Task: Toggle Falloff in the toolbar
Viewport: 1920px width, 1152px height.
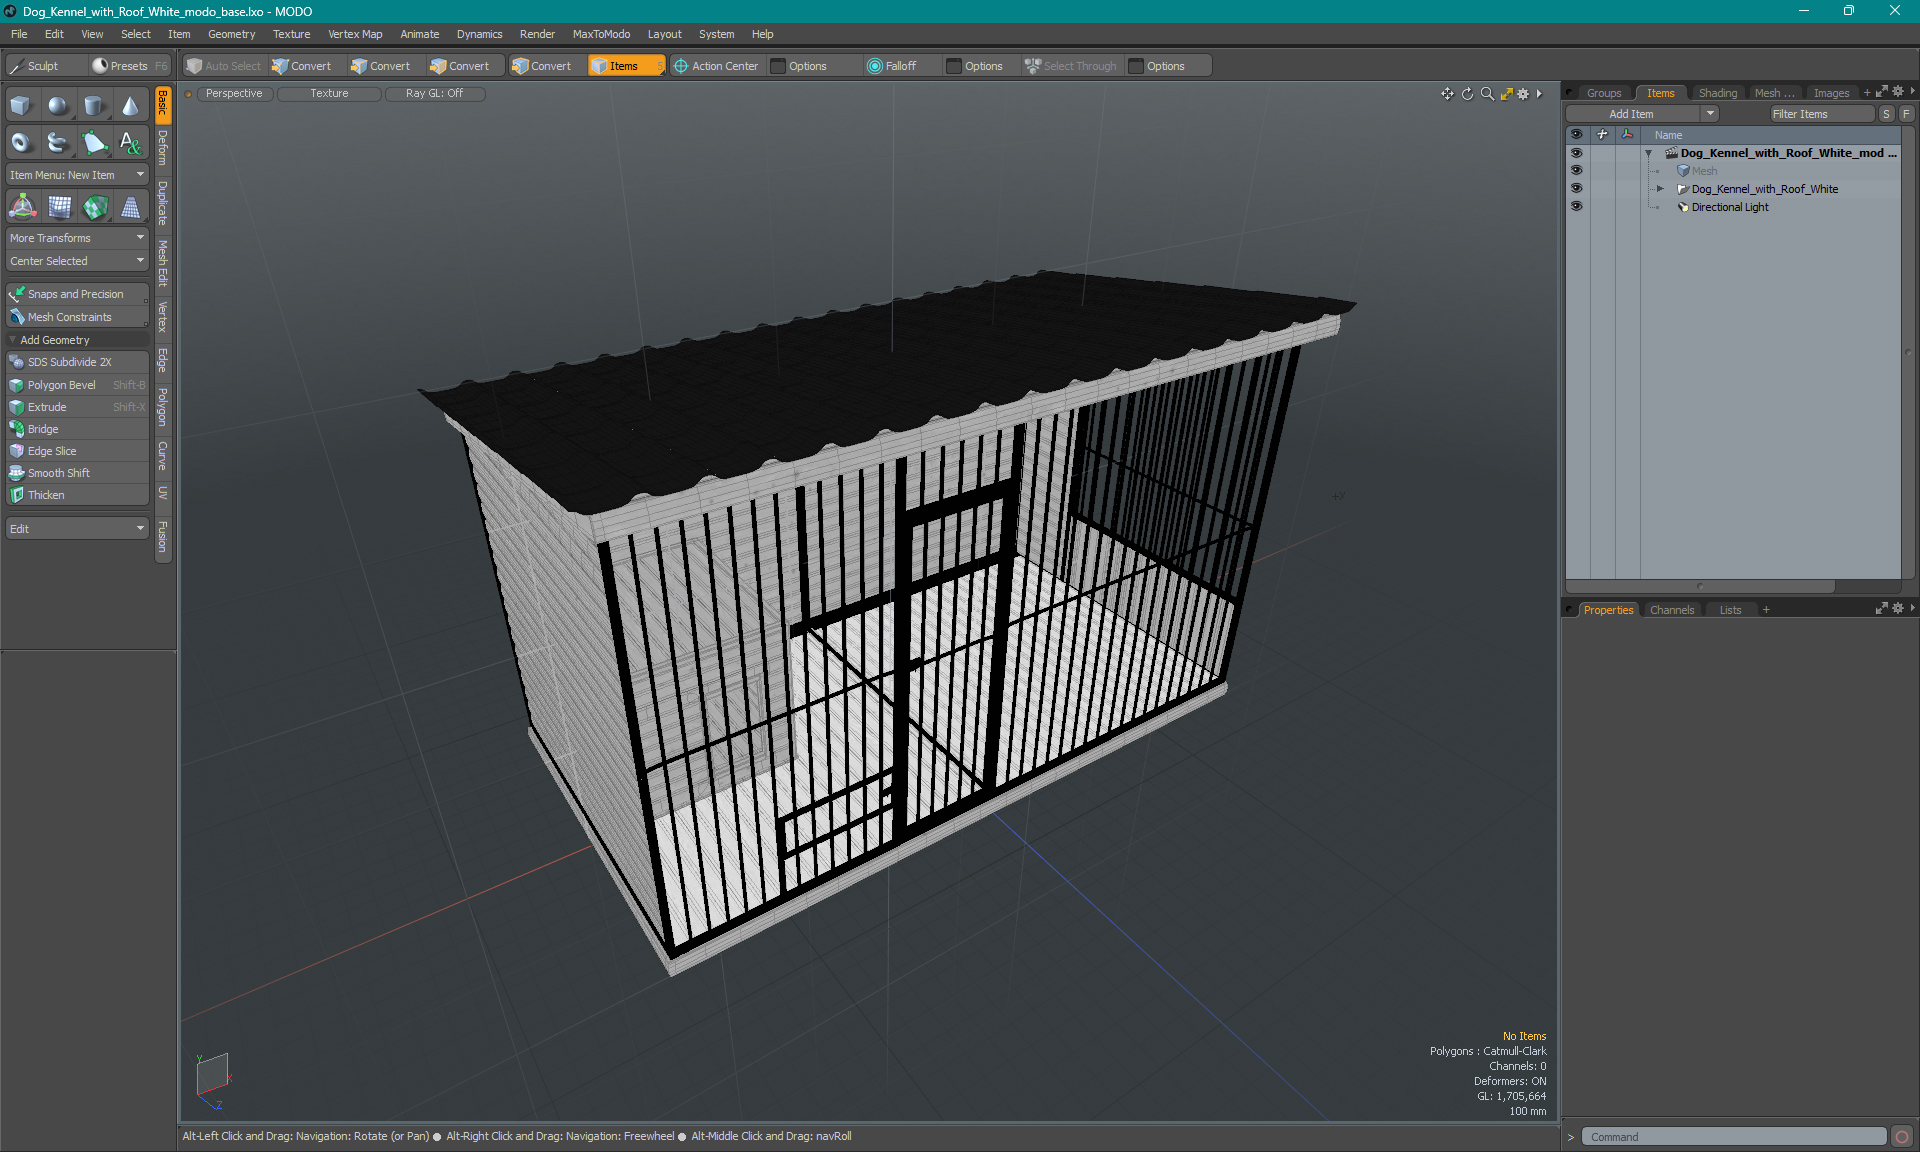Action: coord(892,66)
